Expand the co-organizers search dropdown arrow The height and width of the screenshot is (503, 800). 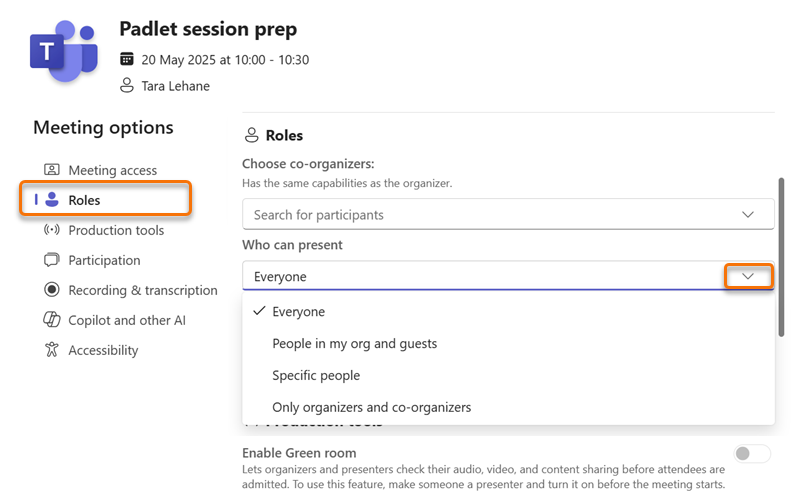(x=748, y=214)
